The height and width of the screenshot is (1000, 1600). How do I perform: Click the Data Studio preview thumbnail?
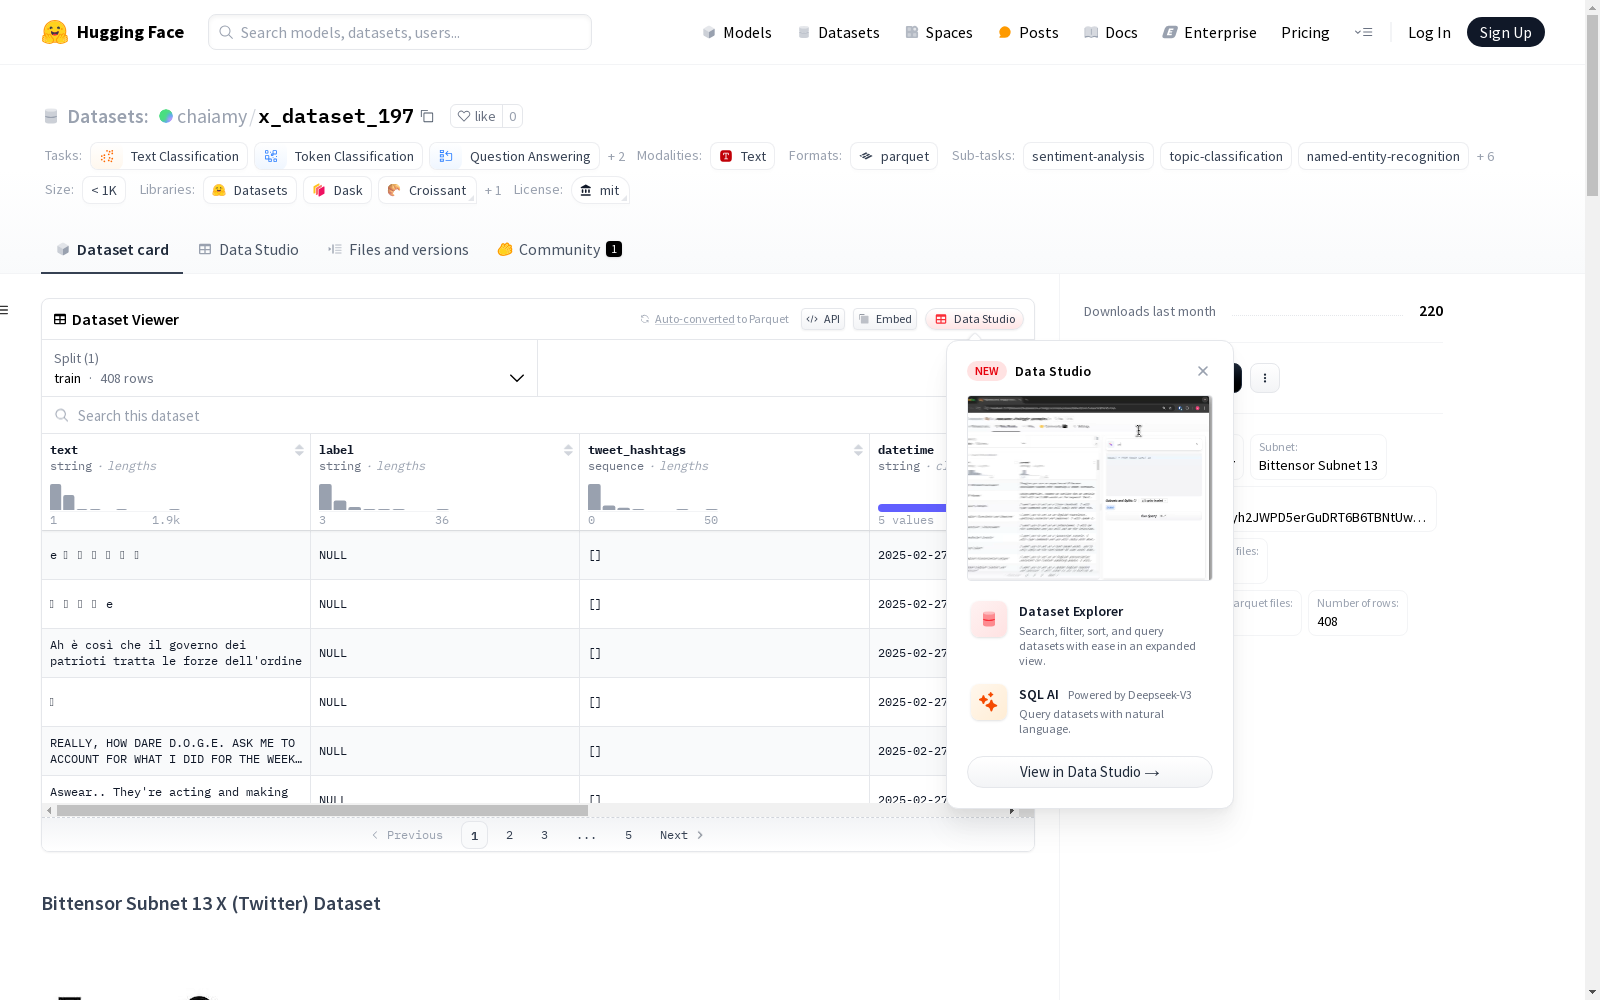1090,488
